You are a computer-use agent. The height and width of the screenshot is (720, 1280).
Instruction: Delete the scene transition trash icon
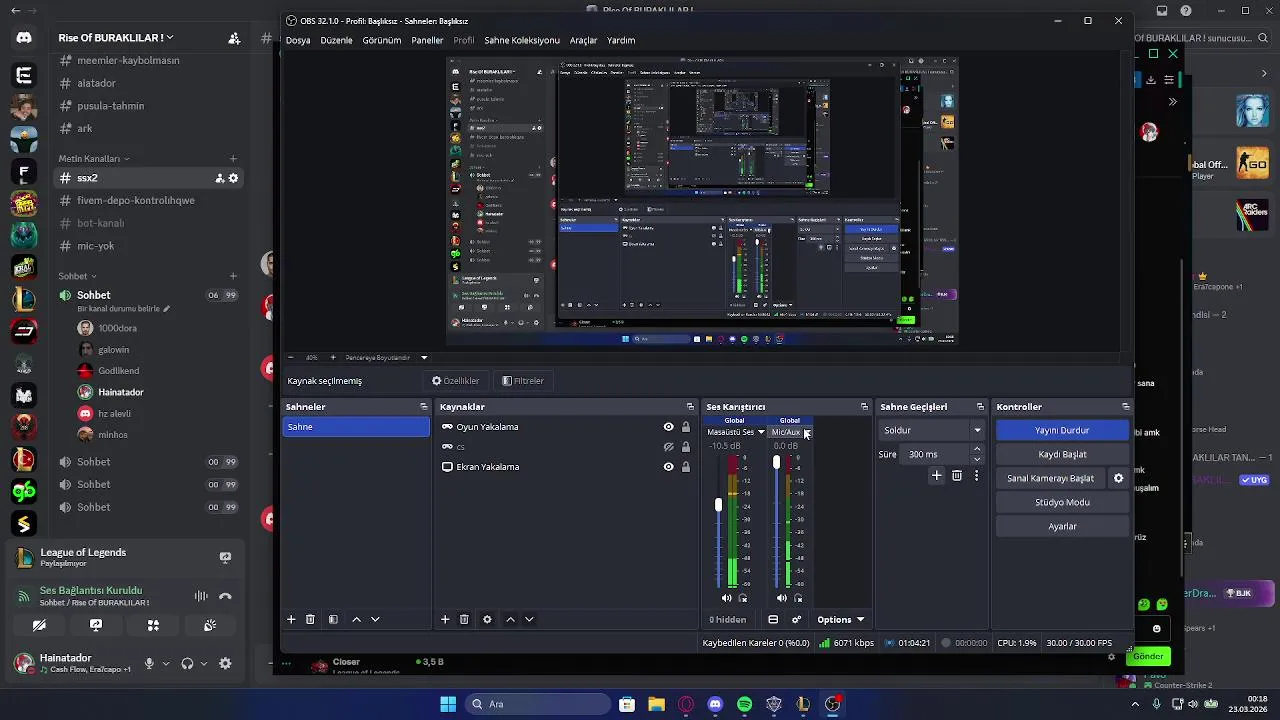click(957, 476)
